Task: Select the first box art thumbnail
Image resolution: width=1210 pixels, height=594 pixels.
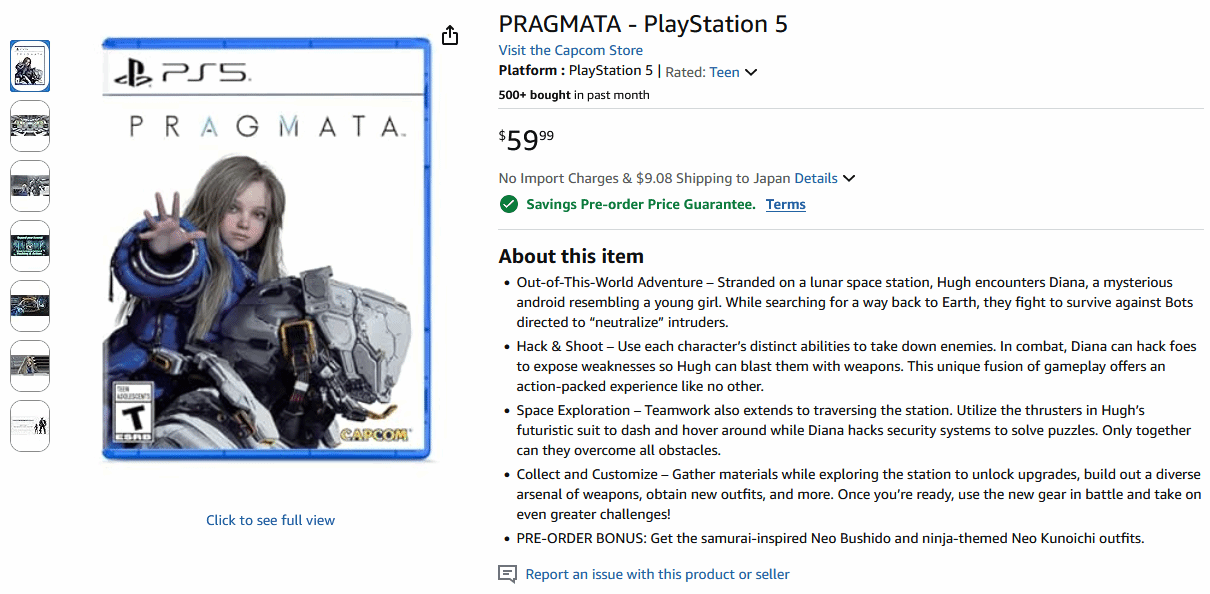Action: (30, 66)
